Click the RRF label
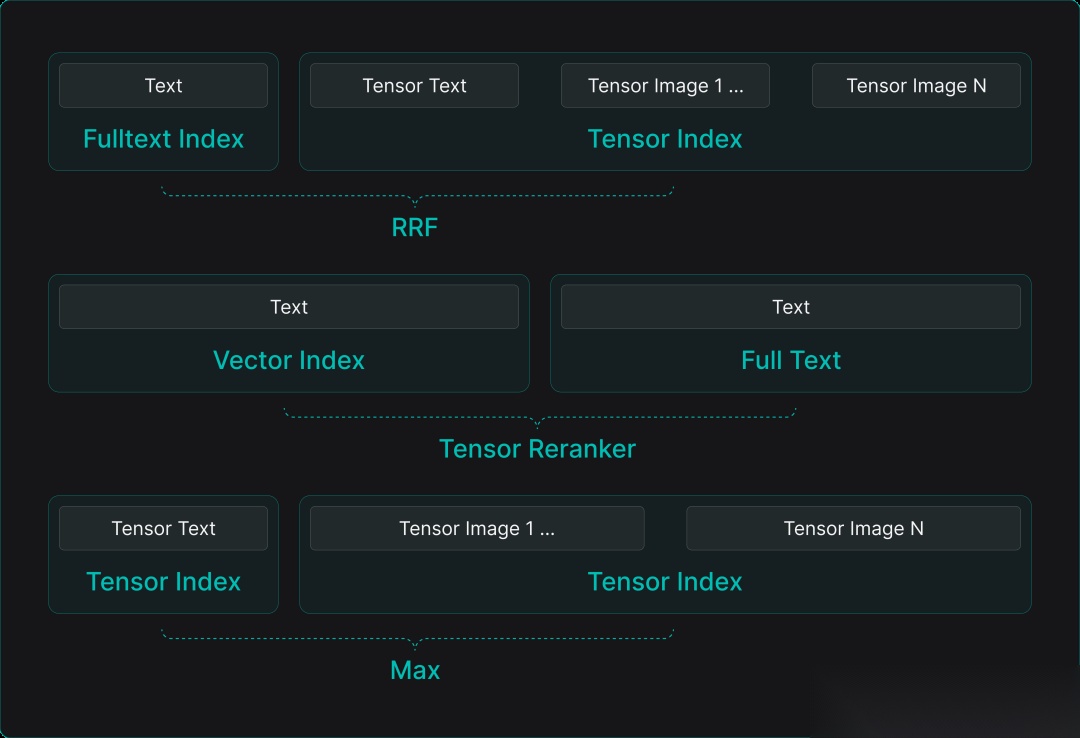Viewport: 1080px width, 738px height. (415, 227)
